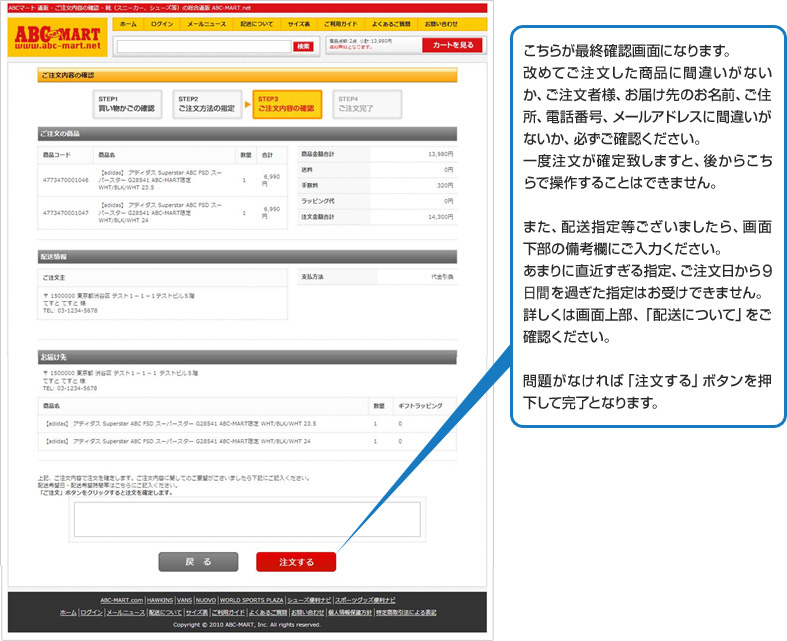Focus the product search field
This screenshot has height=641, width=787.
click(204, 47)
